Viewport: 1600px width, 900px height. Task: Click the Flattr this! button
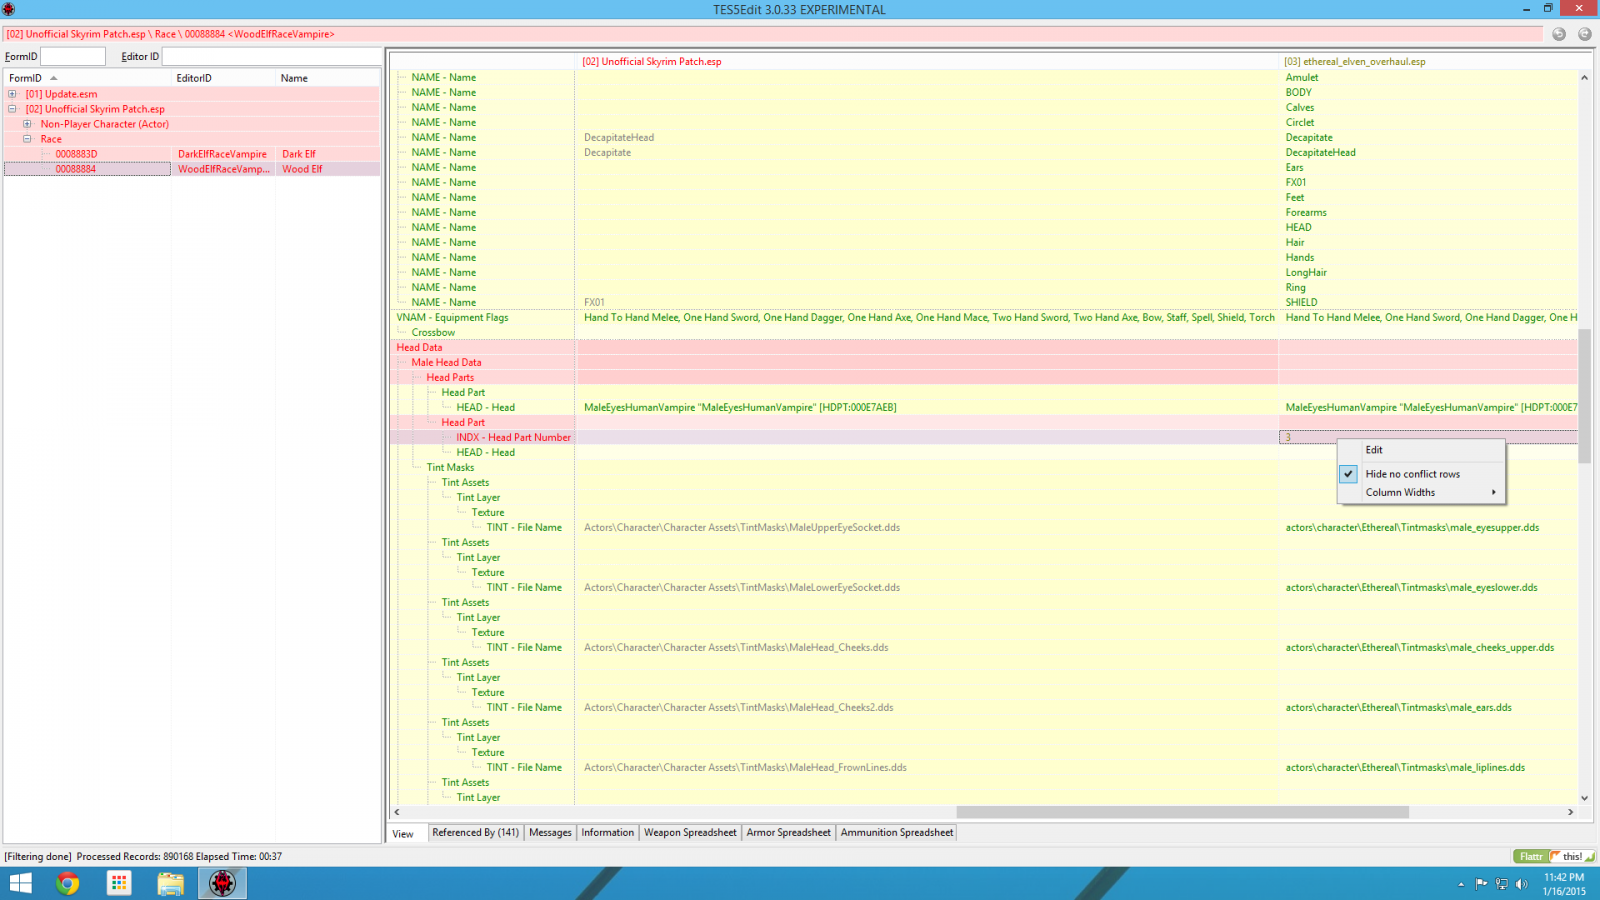[1554, 856]
